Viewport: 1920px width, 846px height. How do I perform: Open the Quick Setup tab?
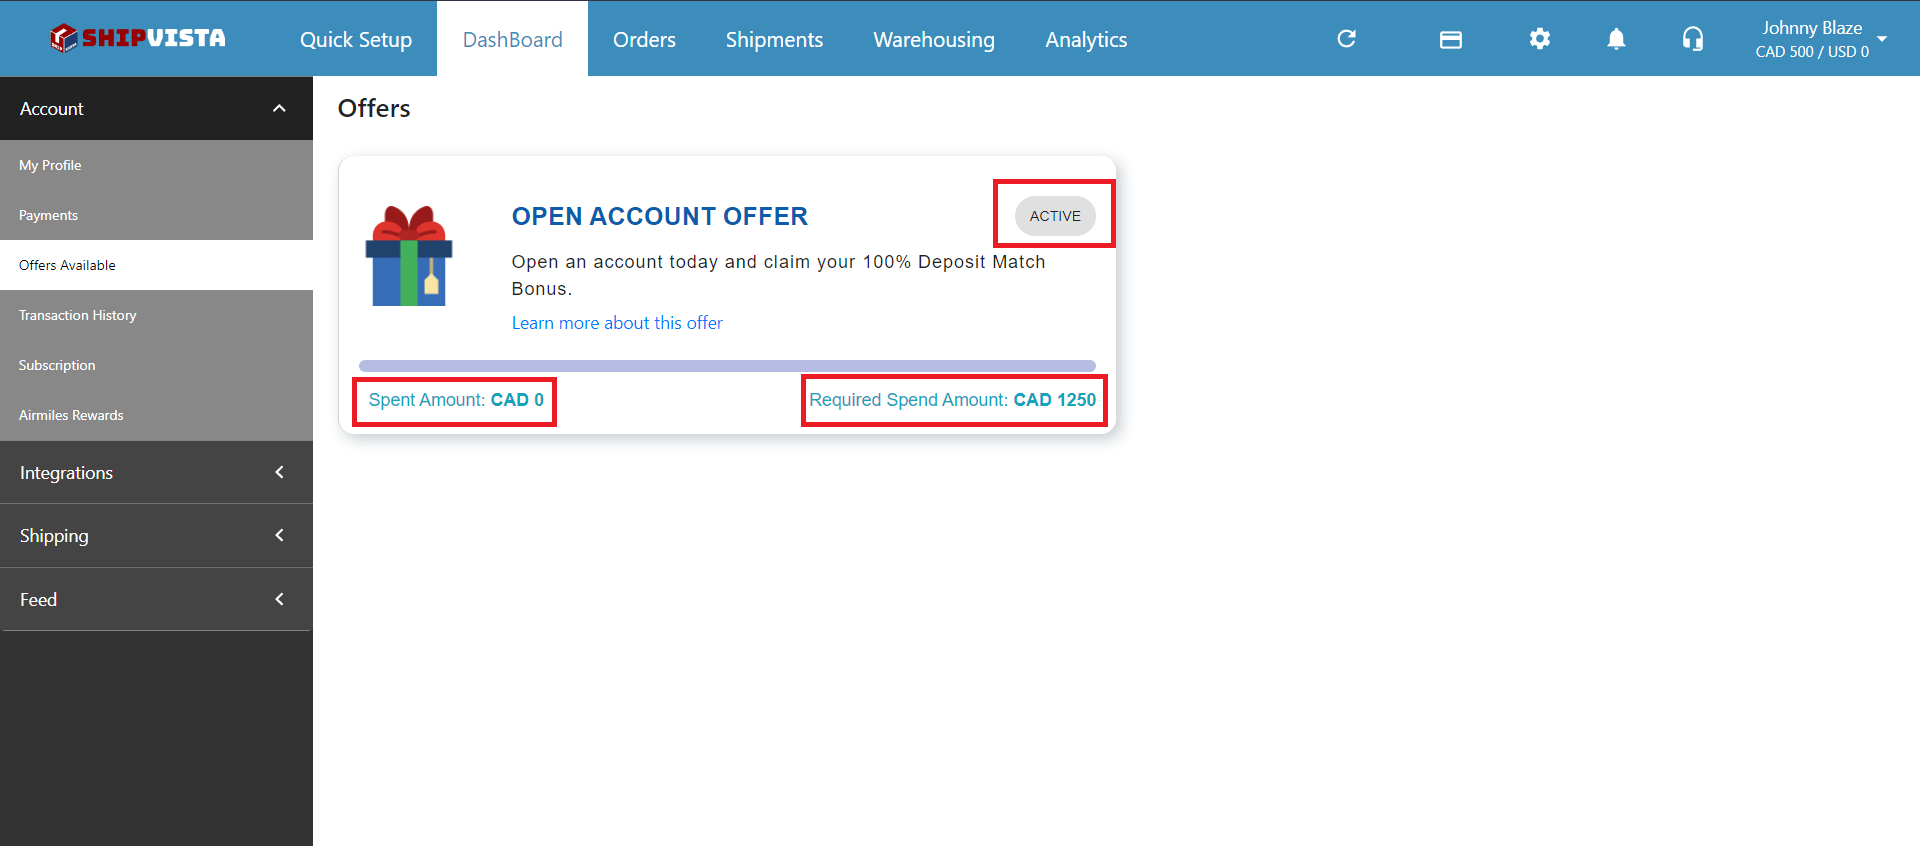(x=356, y=39)
